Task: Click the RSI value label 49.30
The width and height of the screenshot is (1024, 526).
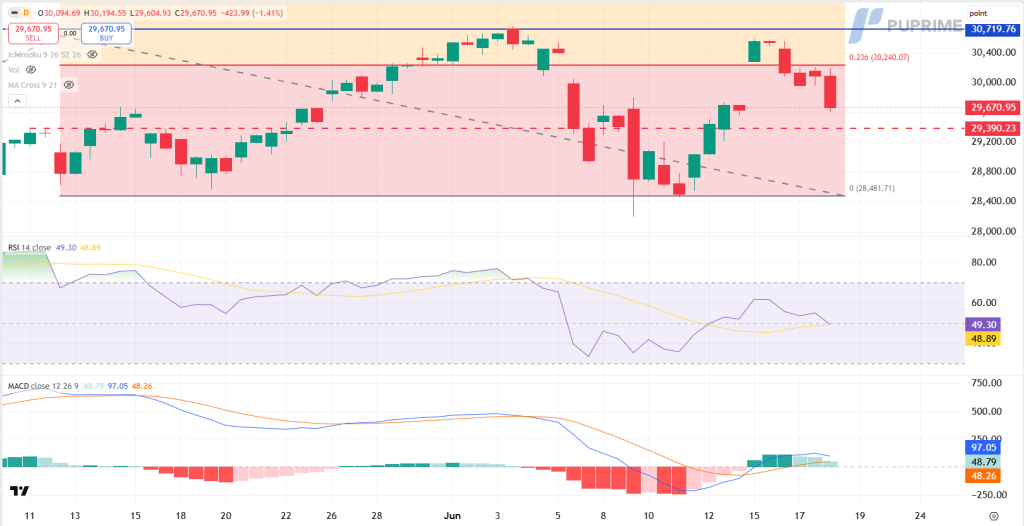Action: (x=983, y=324)
